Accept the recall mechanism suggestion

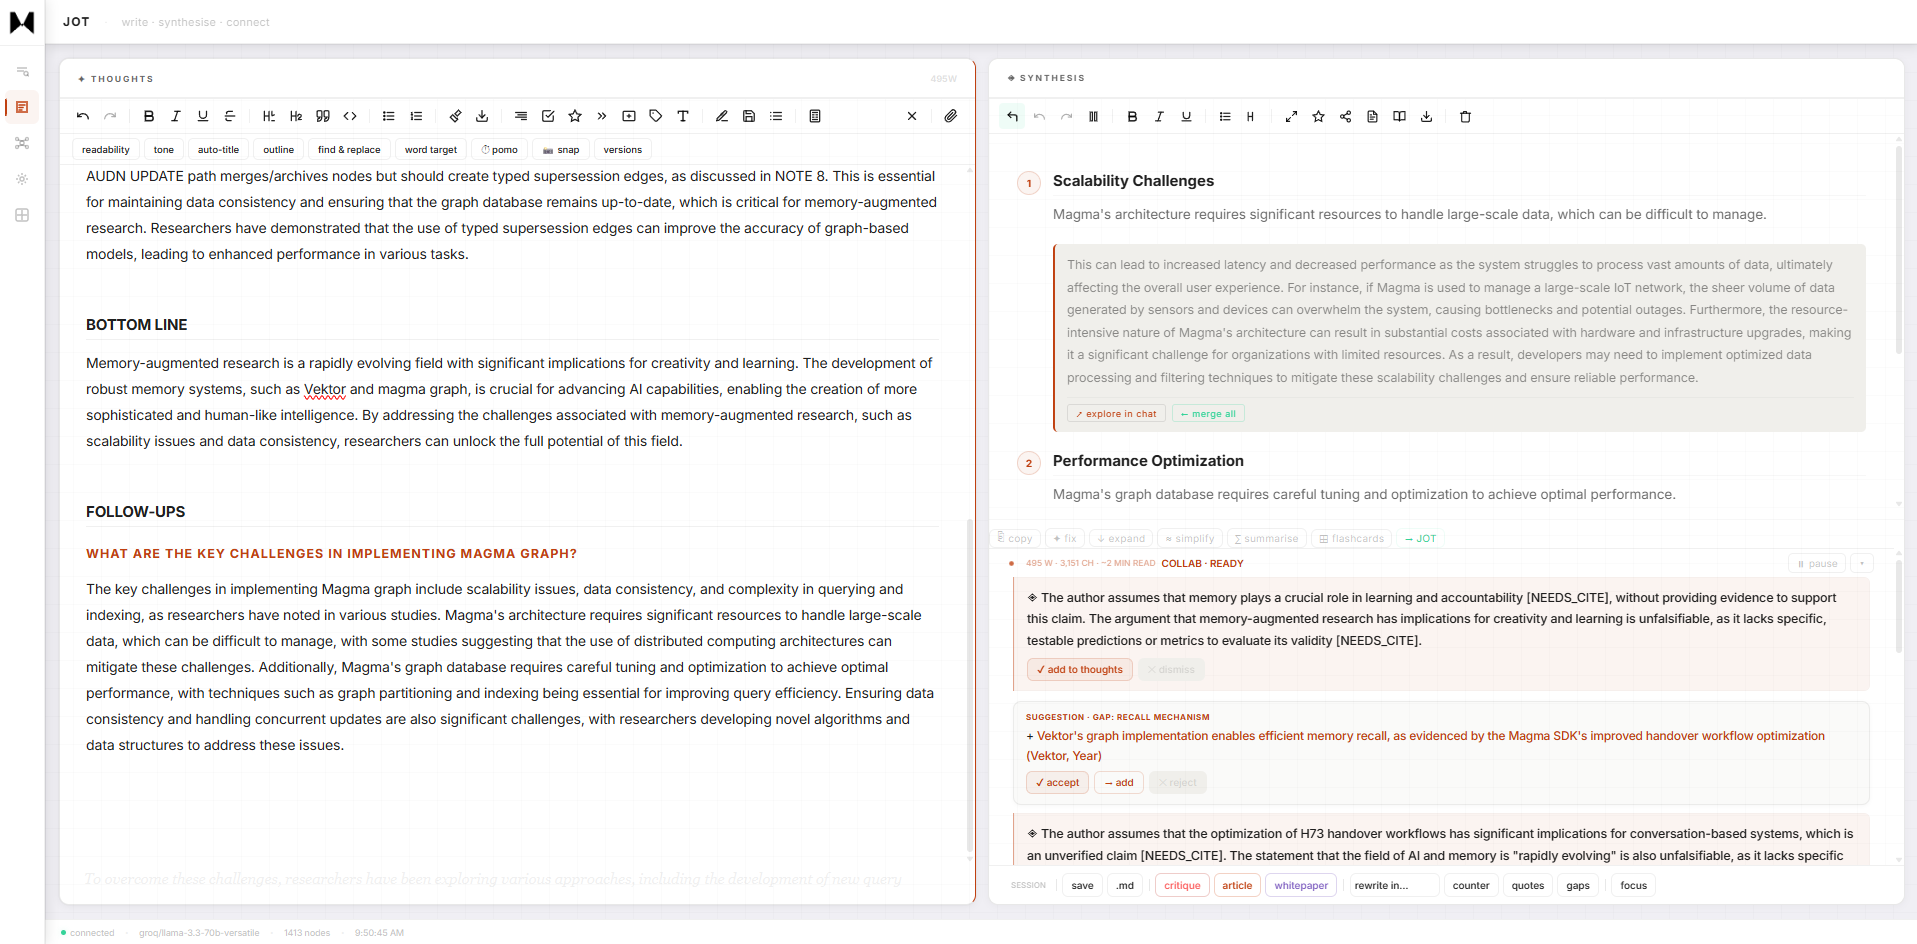[x=1058, y=783]
